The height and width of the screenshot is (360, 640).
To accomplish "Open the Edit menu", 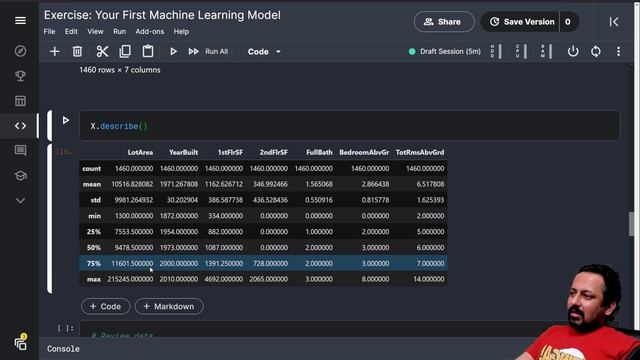I will [71, 31].
